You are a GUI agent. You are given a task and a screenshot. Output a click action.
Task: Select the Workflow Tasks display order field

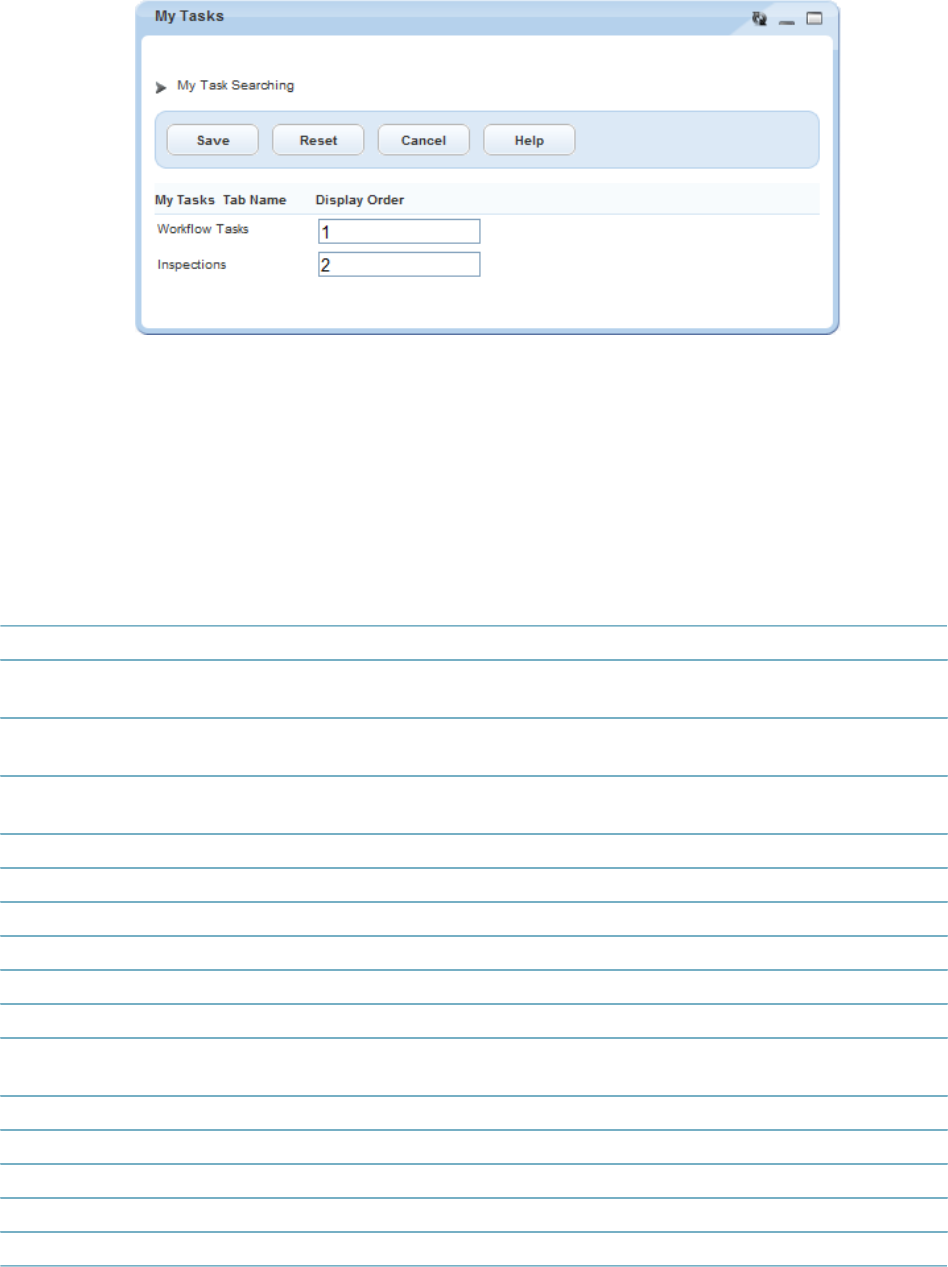coord(399,231)
